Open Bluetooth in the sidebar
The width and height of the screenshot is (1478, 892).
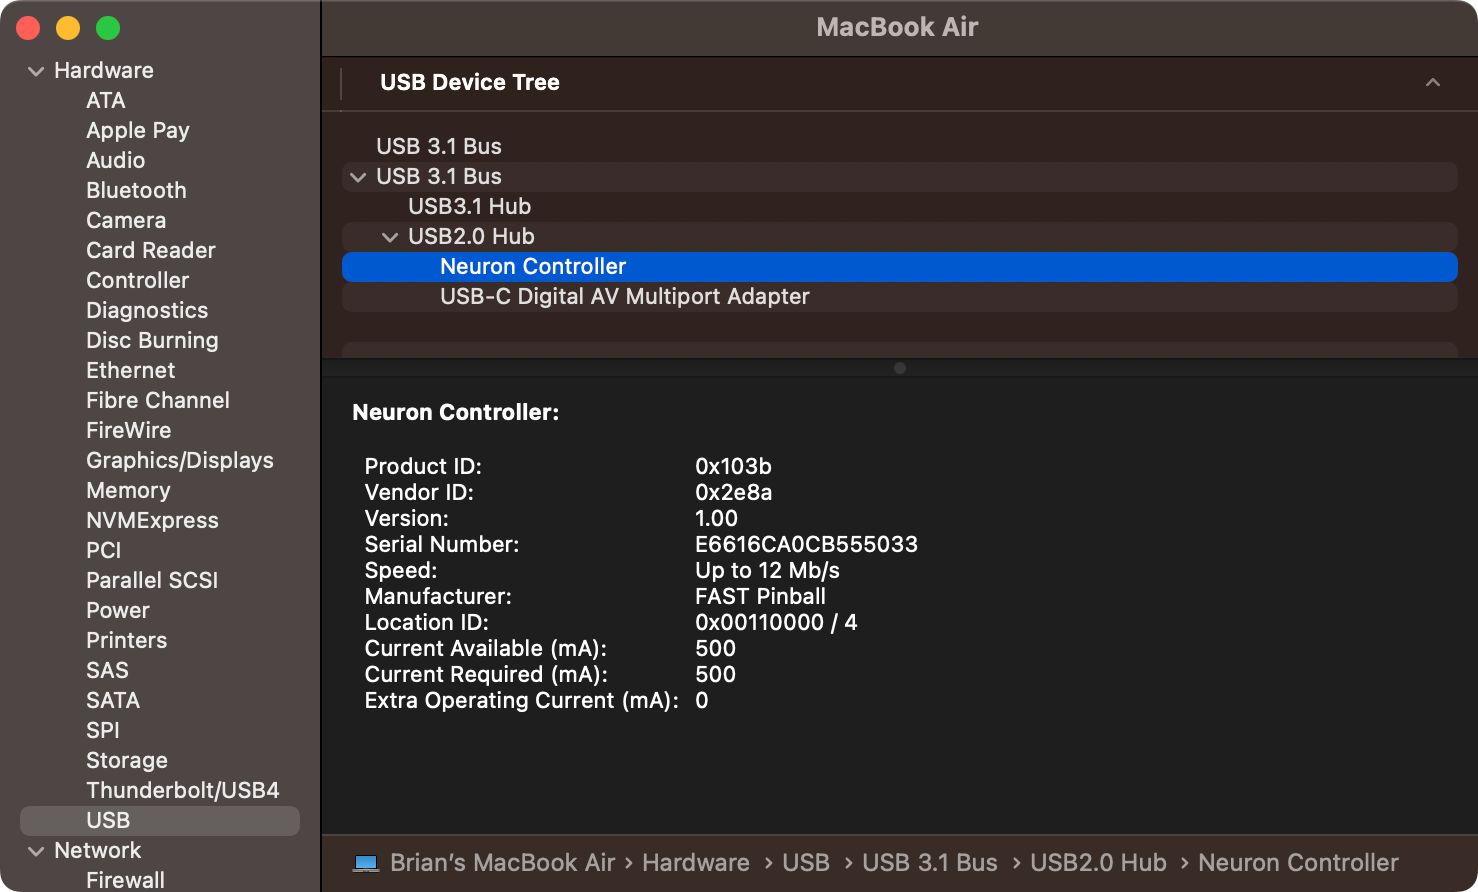136,190
